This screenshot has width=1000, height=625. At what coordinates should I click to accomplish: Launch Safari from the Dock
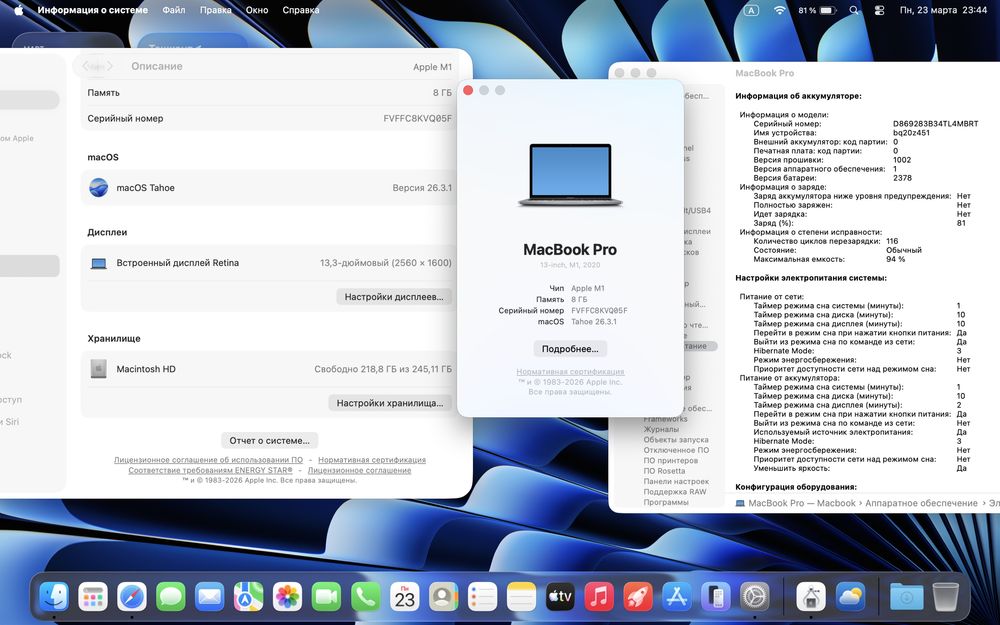coord(132,598)
